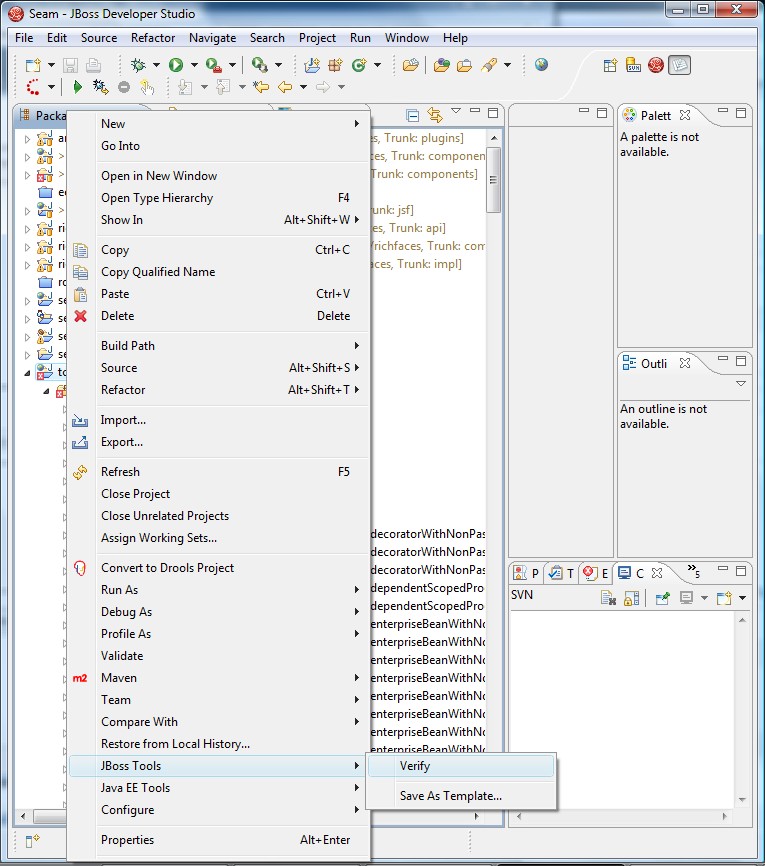Screen dimensions: 765x866
Task: Expand the Show In submenu
Action: [x=219, y=220]
